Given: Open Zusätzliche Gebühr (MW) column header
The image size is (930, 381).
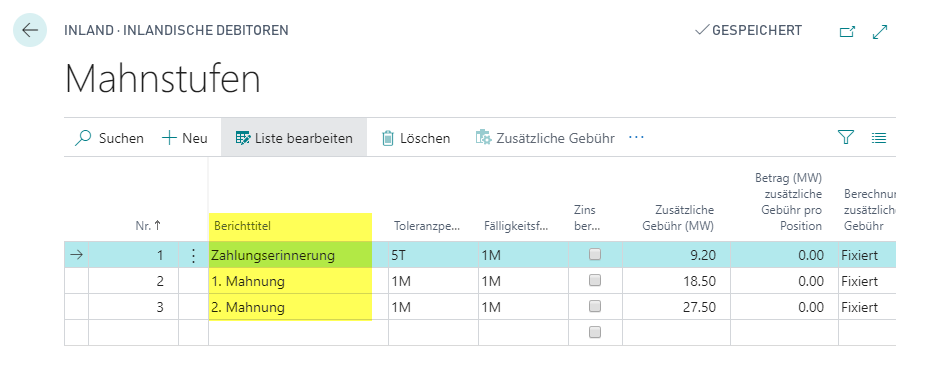Looking at the screenshot, I should pos(677,218).
